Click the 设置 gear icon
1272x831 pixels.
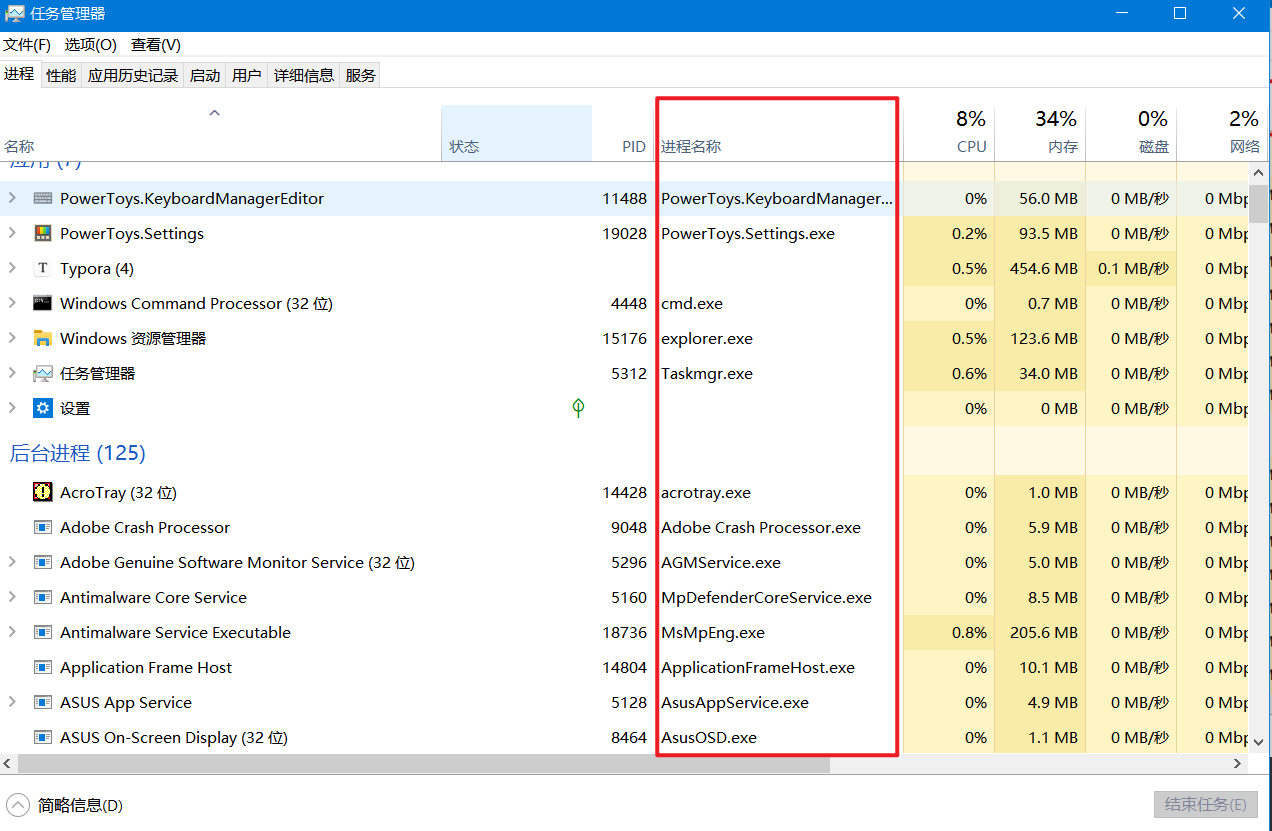click(x=42, y=408)
